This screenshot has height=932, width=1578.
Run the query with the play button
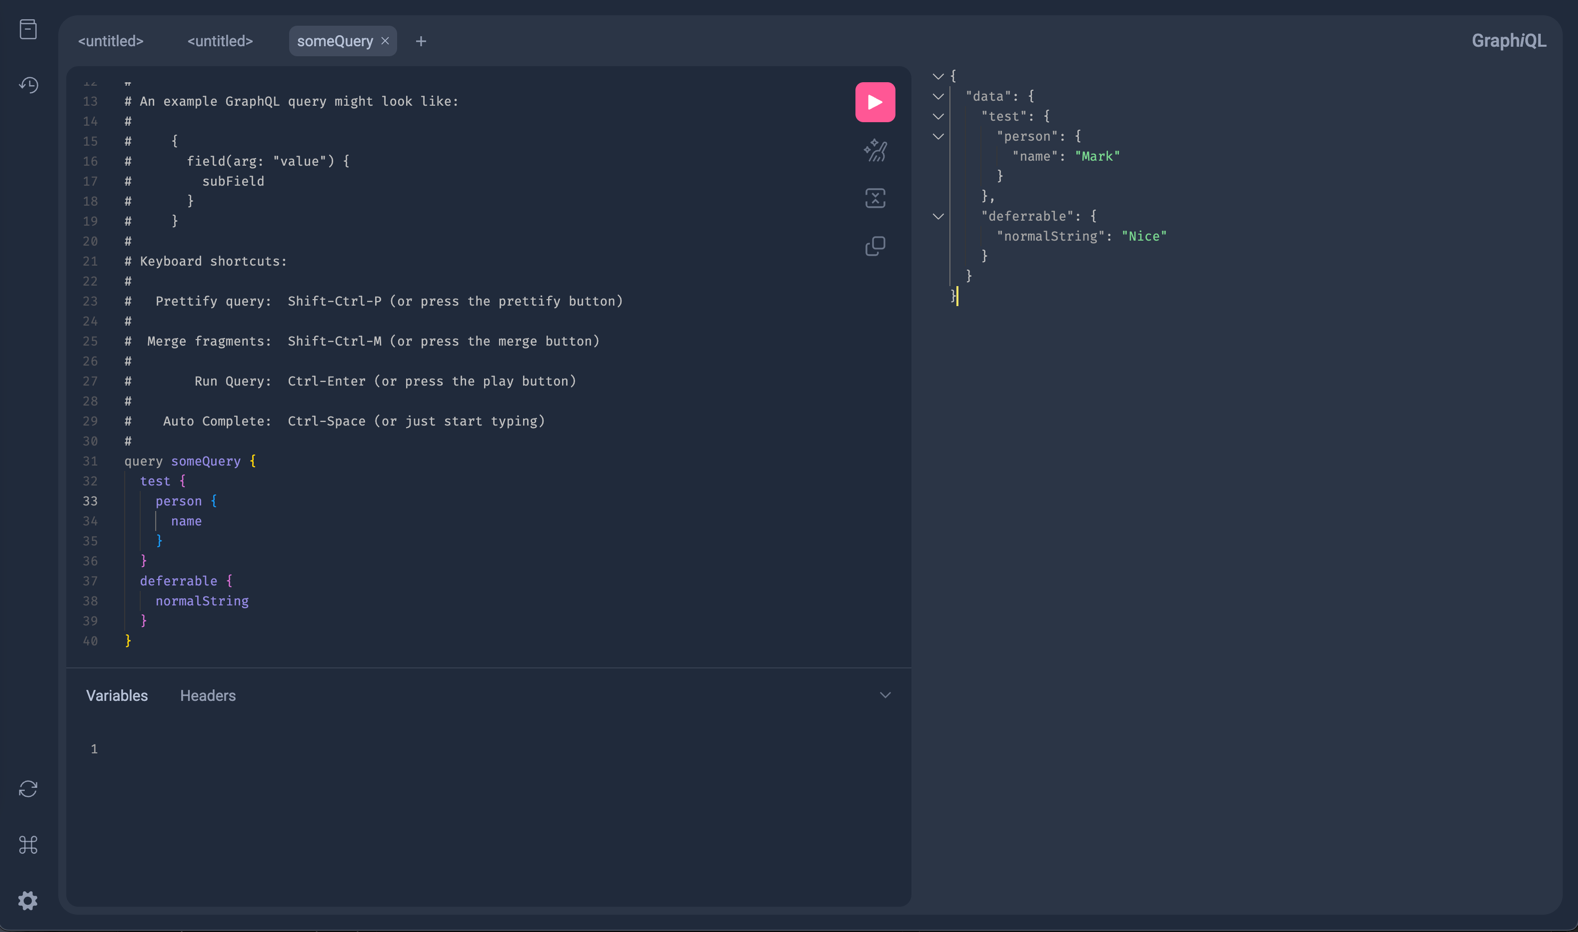click(875, 102)
